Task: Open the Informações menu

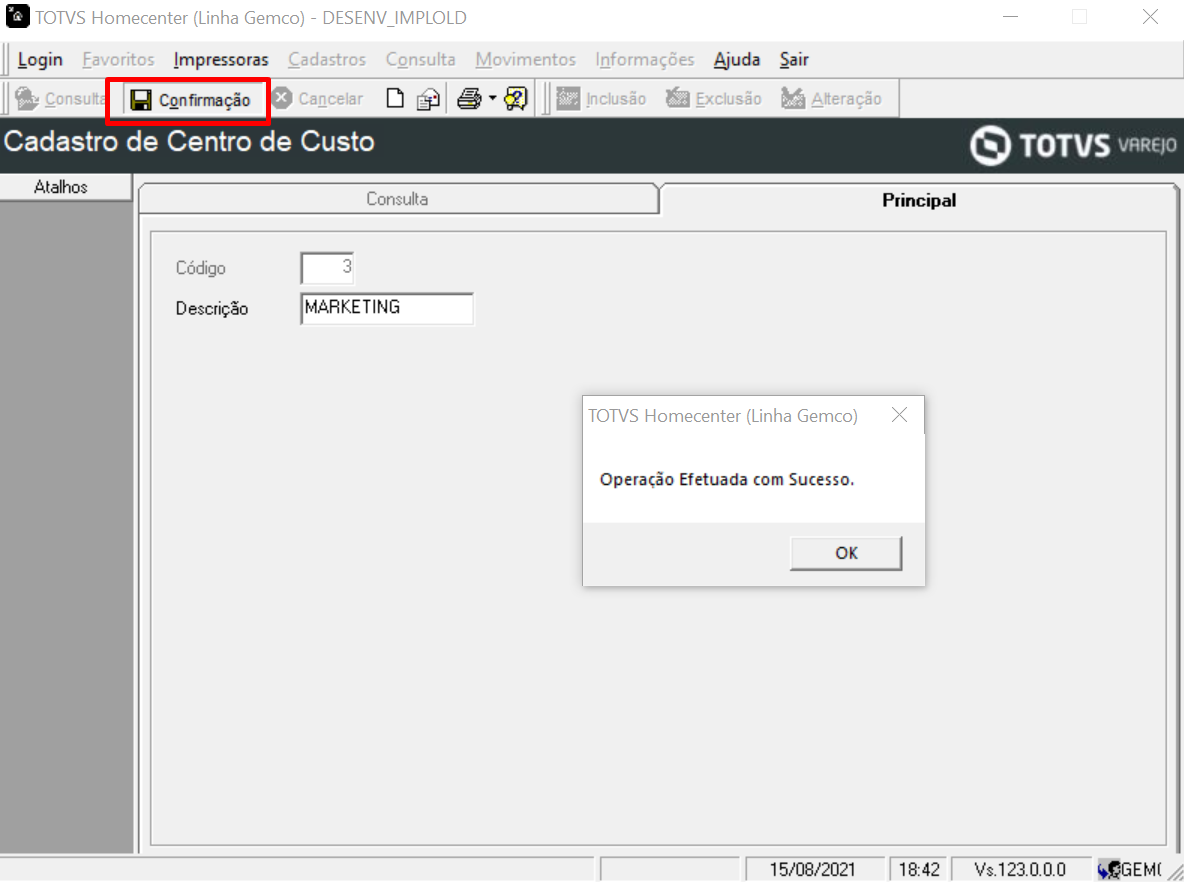Action: tap(644, 60)
